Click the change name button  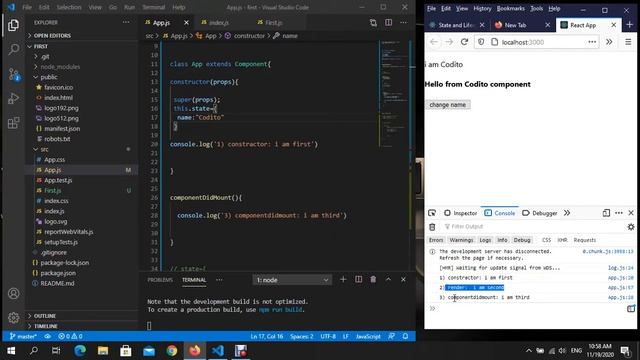[x=448, y=104]
